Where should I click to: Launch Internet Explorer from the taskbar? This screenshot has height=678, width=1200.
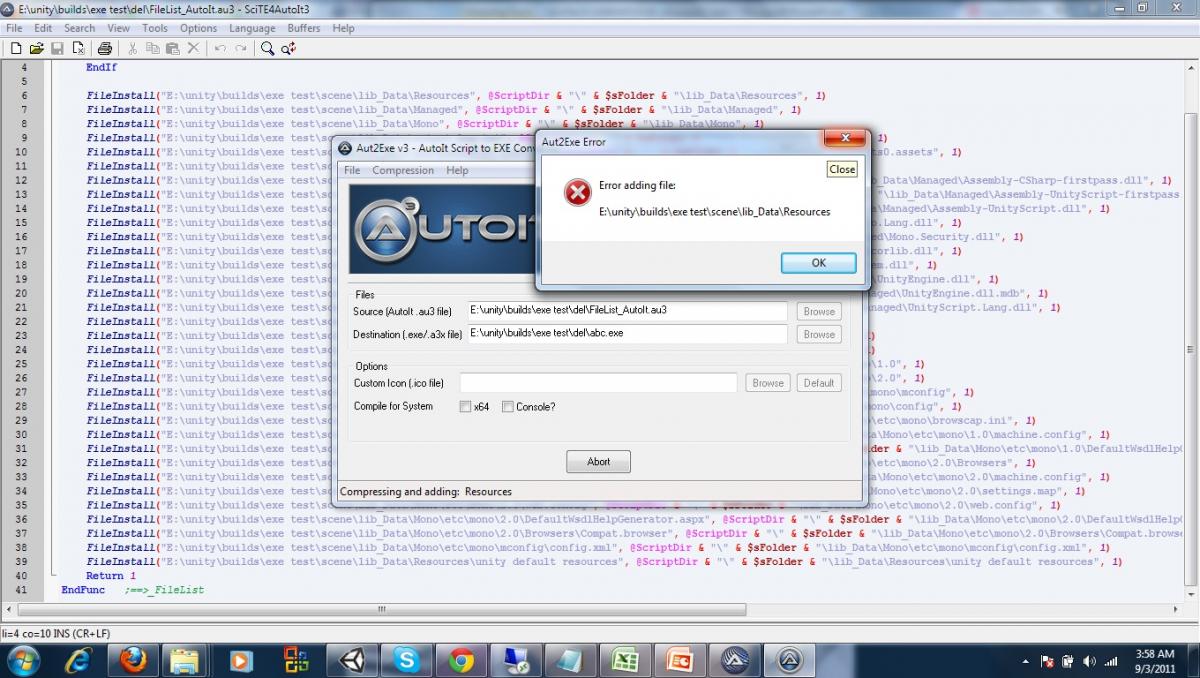79,659
